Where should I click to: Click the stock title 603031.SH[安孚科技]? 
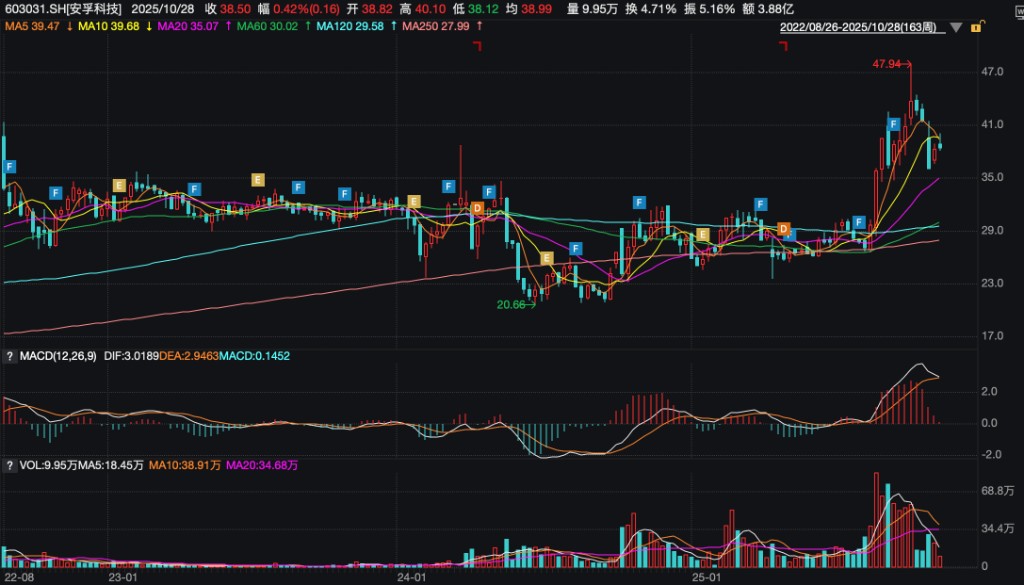63,8
